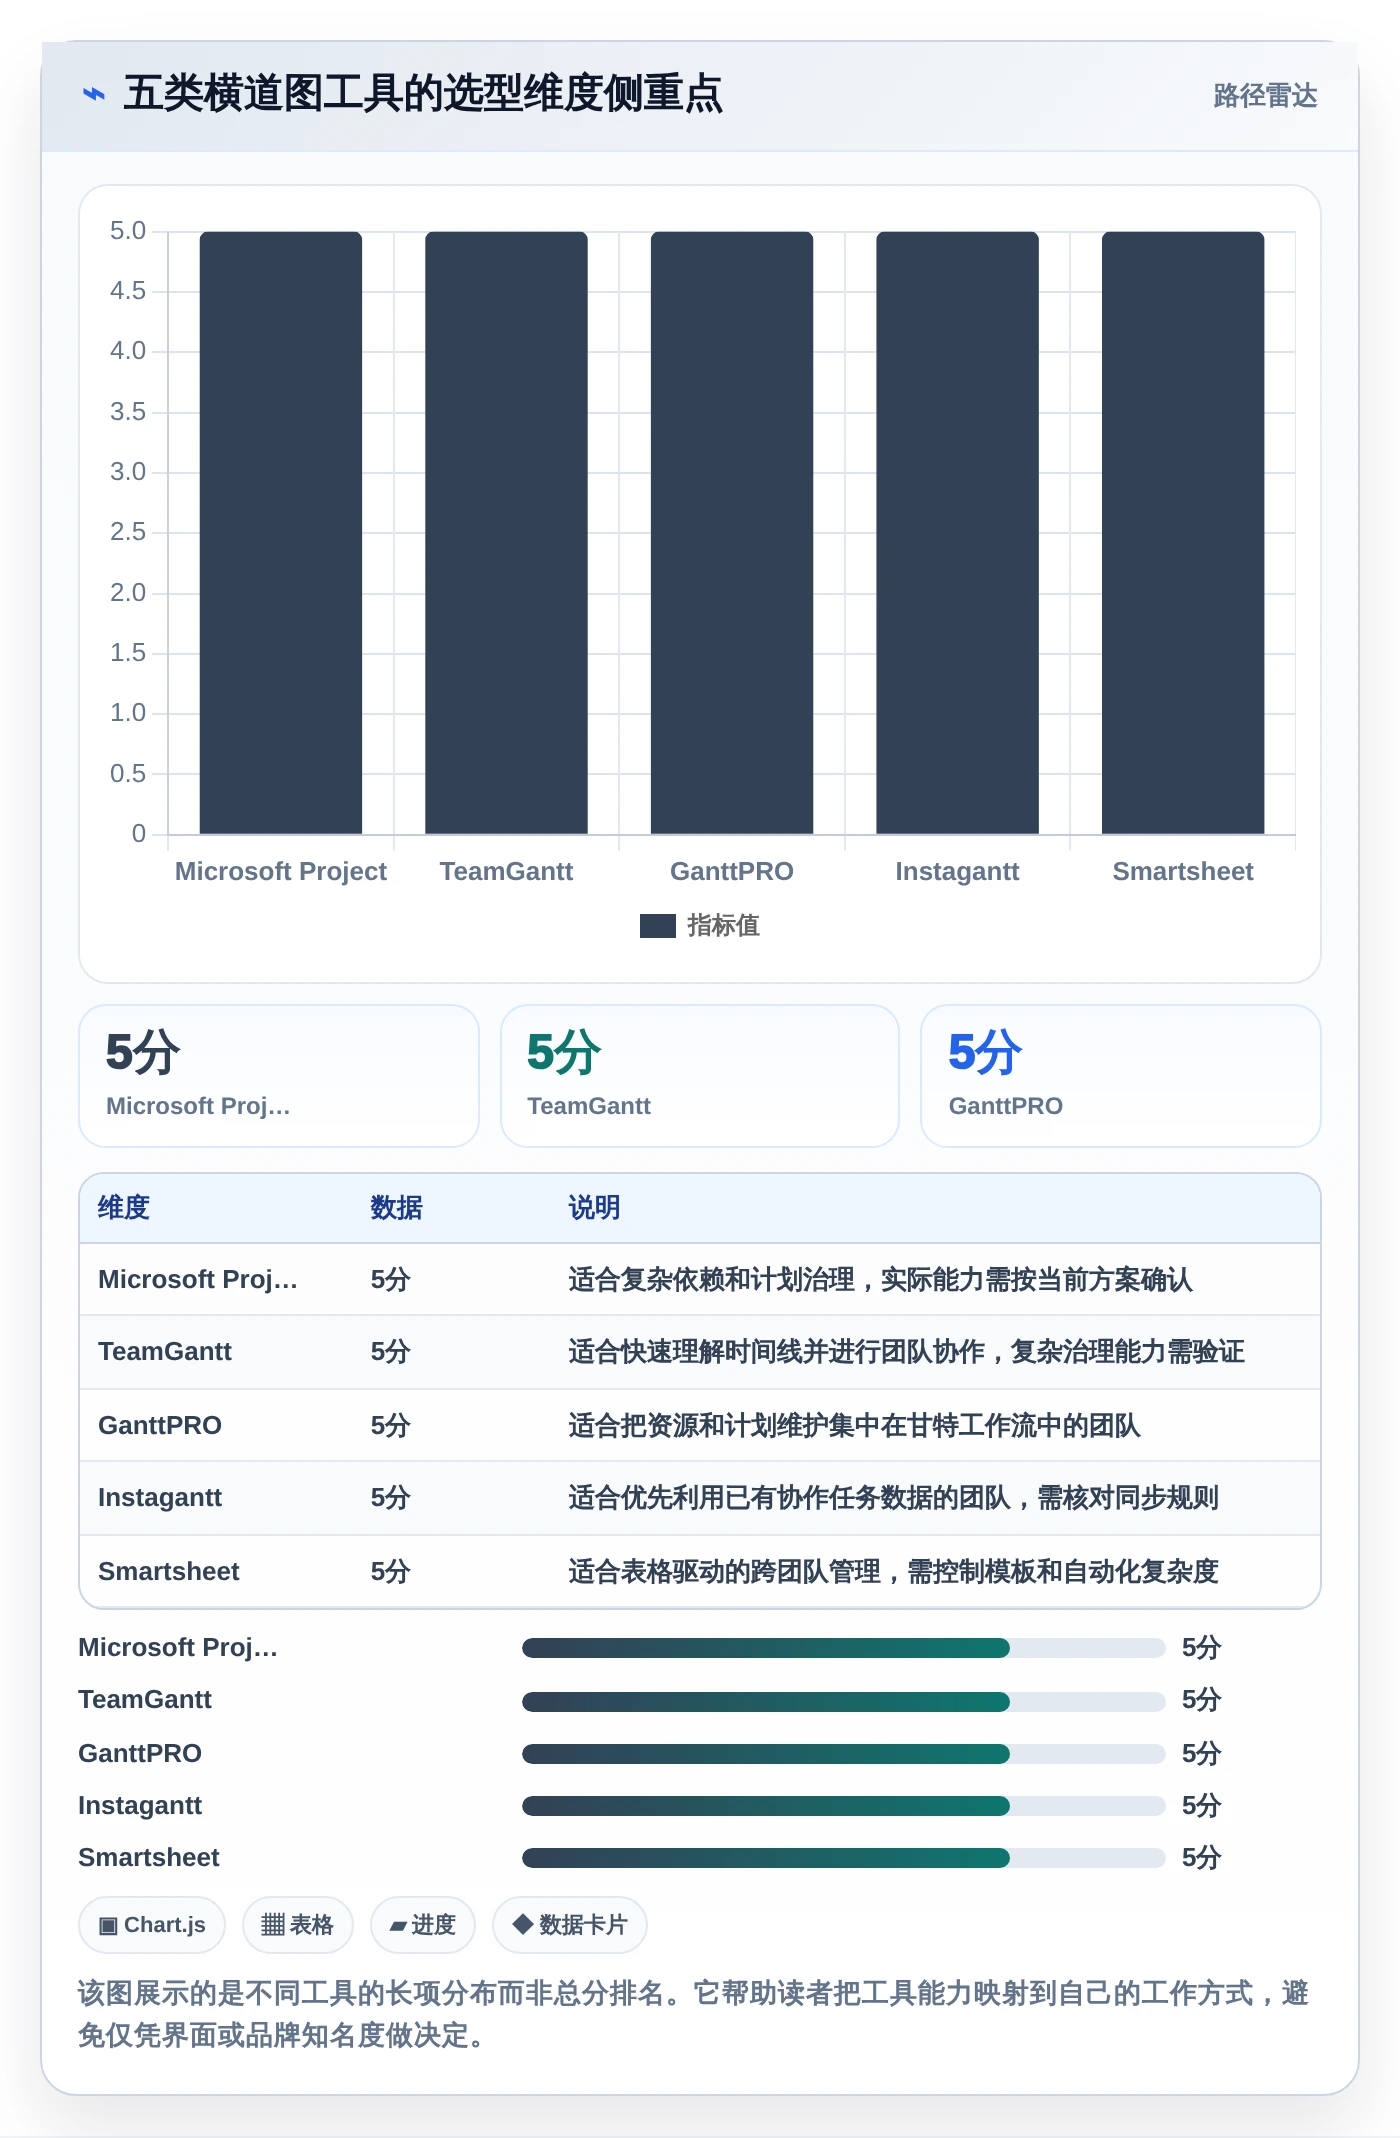Select the Chart.js tag chip

[152, 1925]
